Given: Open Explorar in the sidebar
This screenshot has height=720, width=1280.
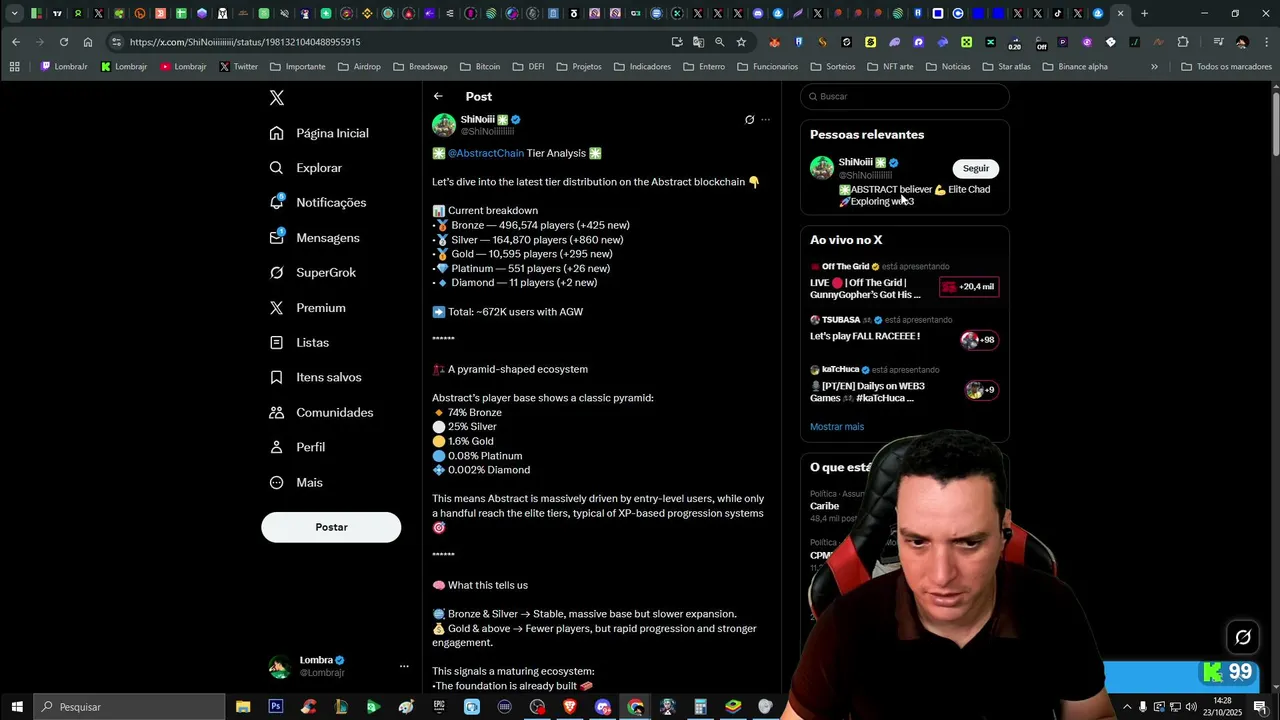Looking at the screenshot, I should click(306, 168).
